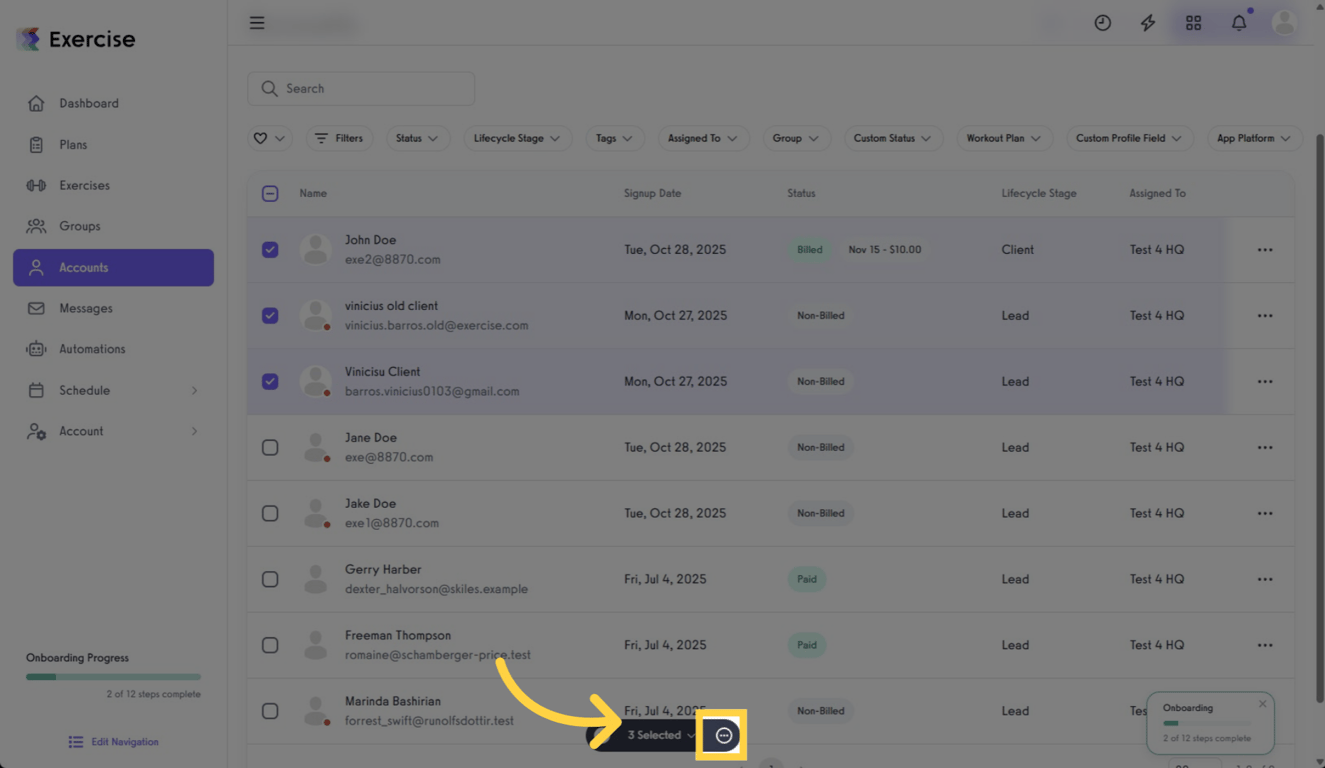Open the Automations section

[90, 348]
